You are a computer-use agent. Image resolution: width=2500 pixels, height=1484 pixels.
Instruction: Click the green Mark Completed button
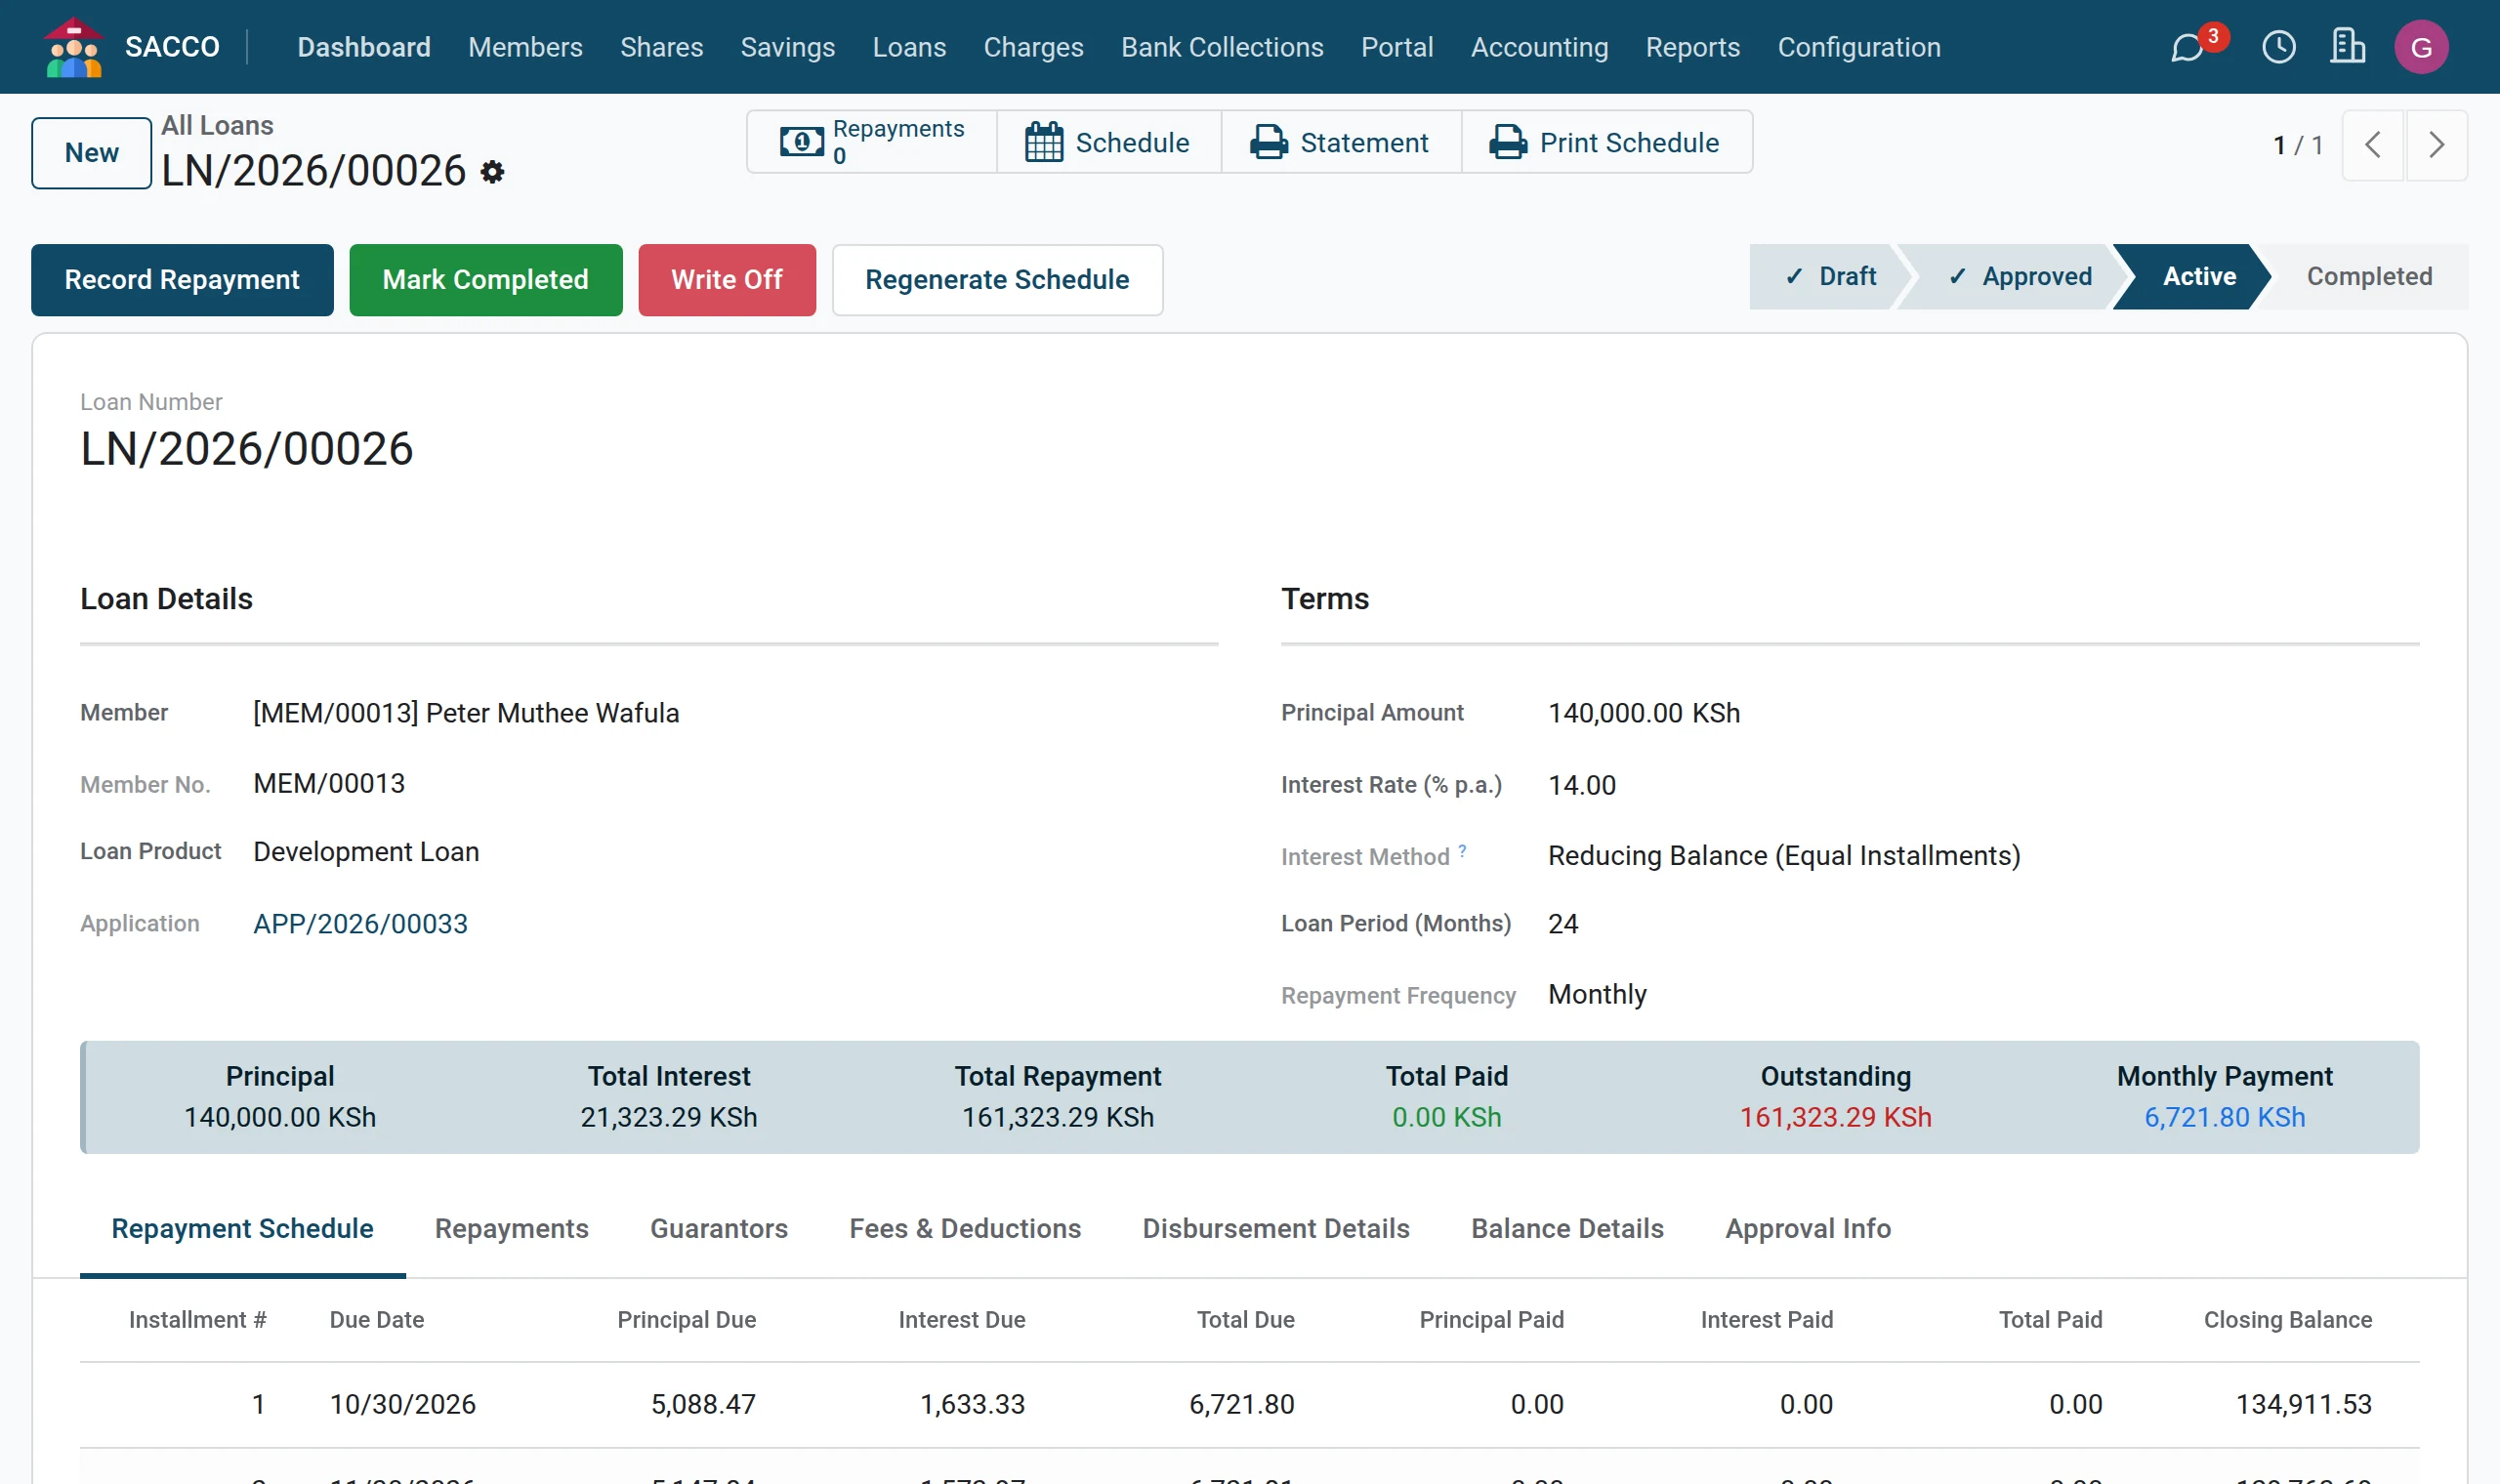click(485, 280)
